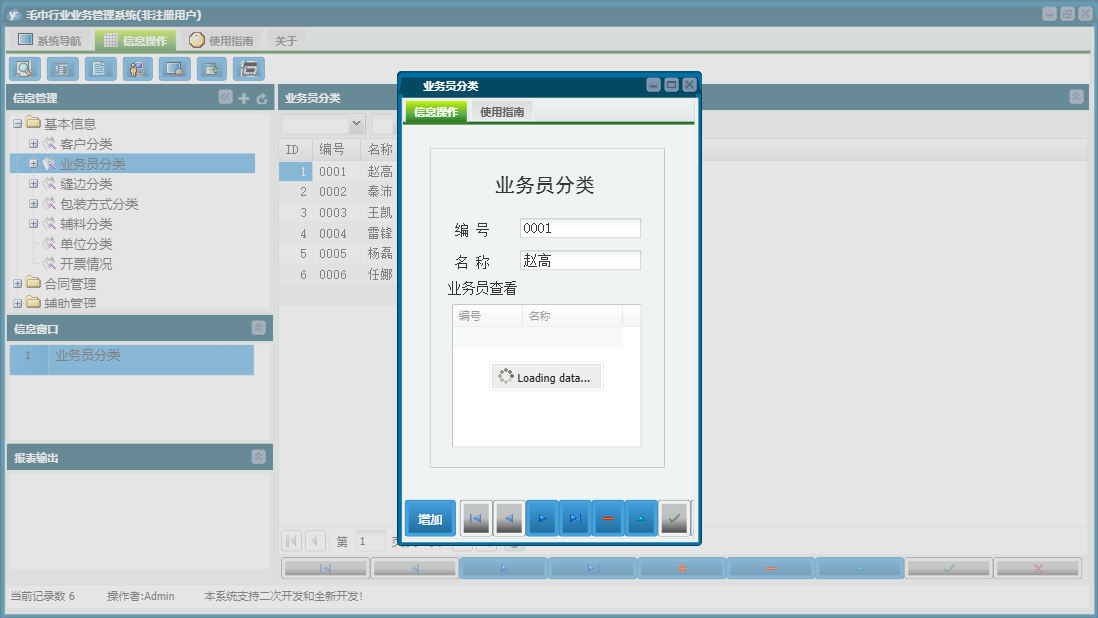Screen dimensions: 1098x618
Task: Collapse the 报表输出 panel
Action: point(258,457)
